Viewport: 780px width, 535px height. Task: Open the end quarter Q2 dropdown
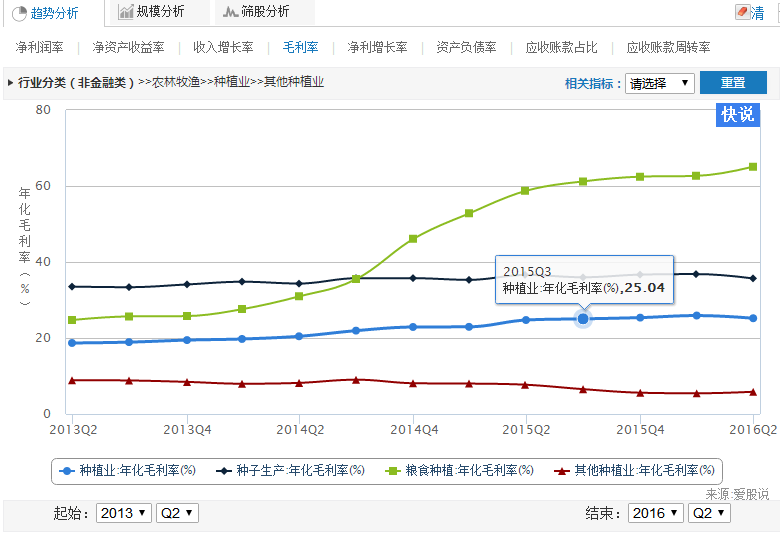pyautogui.click(x=709, y=513)
